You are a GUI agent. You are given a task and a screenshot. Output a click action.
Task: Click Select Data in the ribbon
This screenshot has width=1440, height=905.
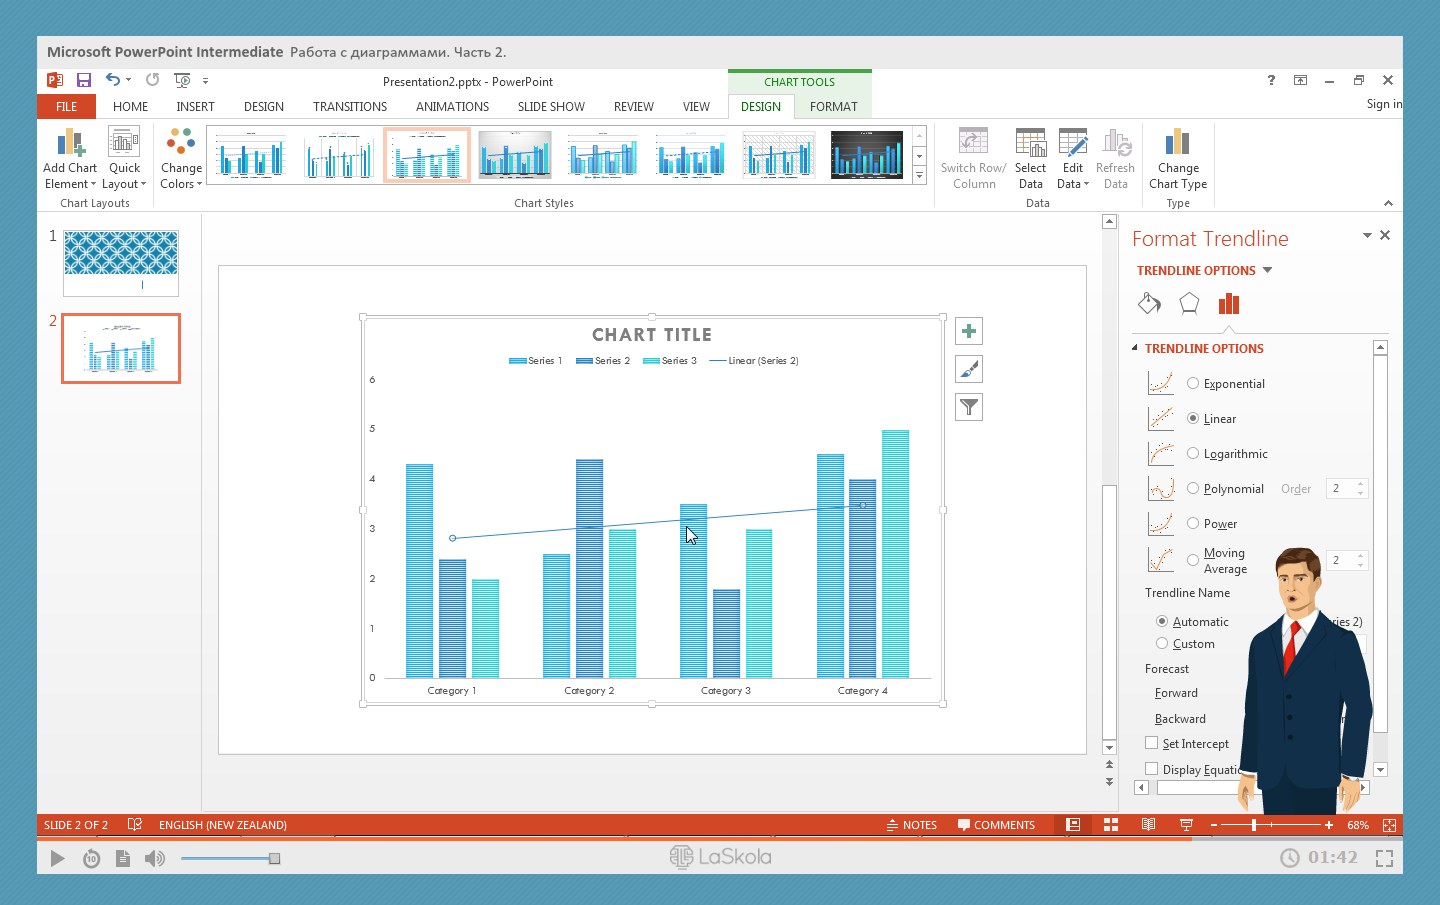pyautogui.click(x=1030, y=159)
